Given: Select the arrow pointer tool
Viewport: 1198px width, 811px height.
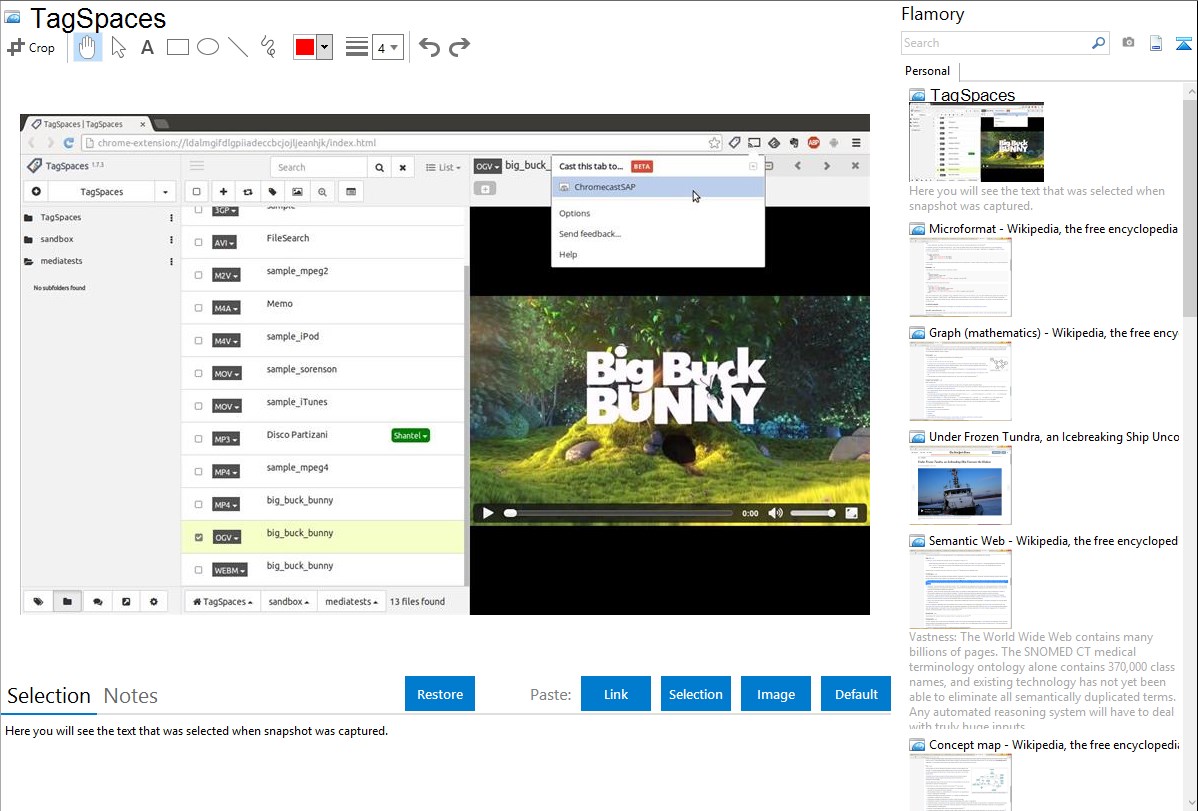Looking at the screenshot, I should (x=118, y=47).
